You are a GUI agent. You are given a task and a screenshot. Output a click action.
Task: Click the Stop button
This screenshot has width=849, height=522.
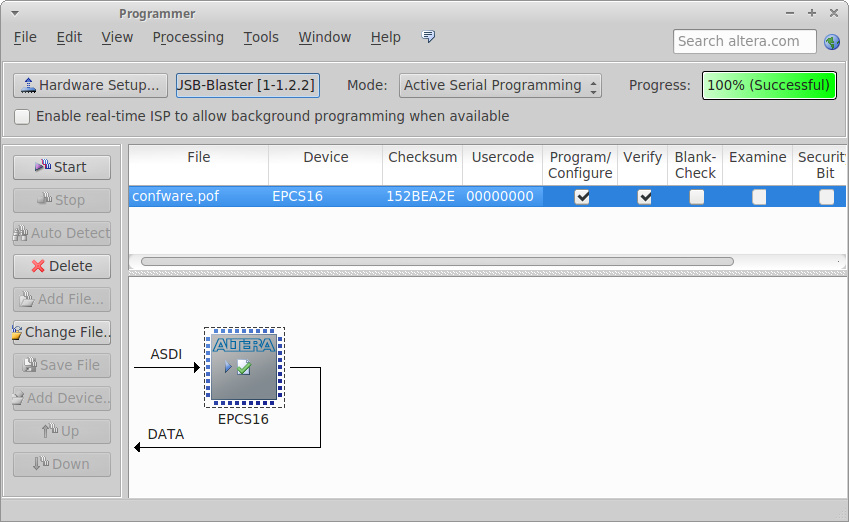pos(62,200)
